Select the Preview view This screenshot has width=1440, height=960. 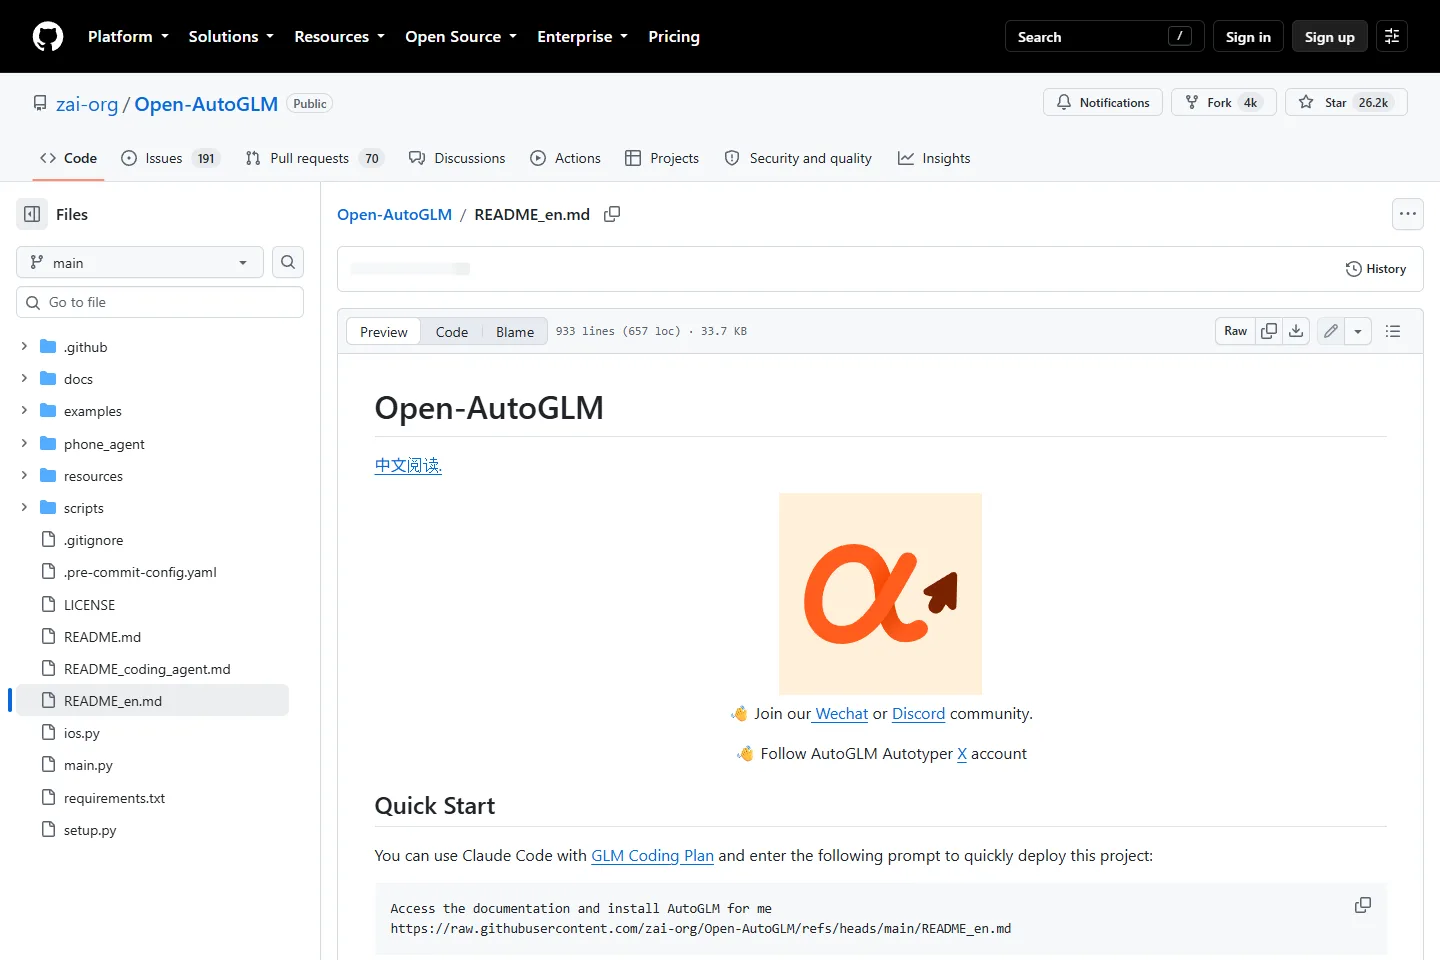384,332
